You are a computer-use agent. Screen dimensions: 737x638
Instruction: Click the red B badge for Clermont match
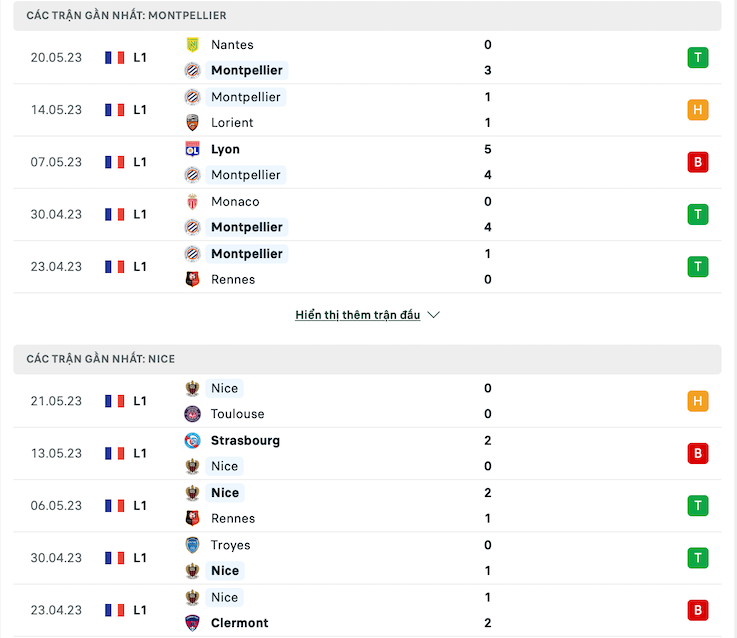698,610
